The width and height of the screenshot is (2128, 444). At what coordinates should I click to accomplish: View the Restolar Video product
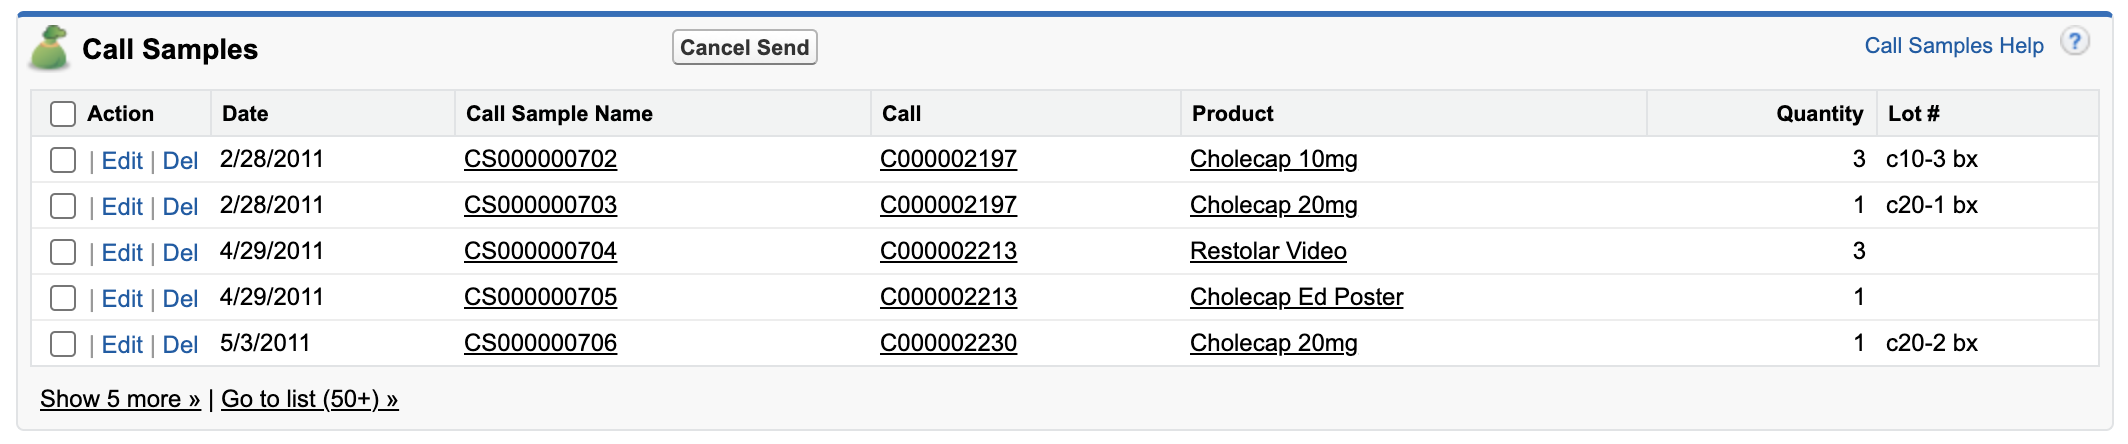(x=1268, y=251)
